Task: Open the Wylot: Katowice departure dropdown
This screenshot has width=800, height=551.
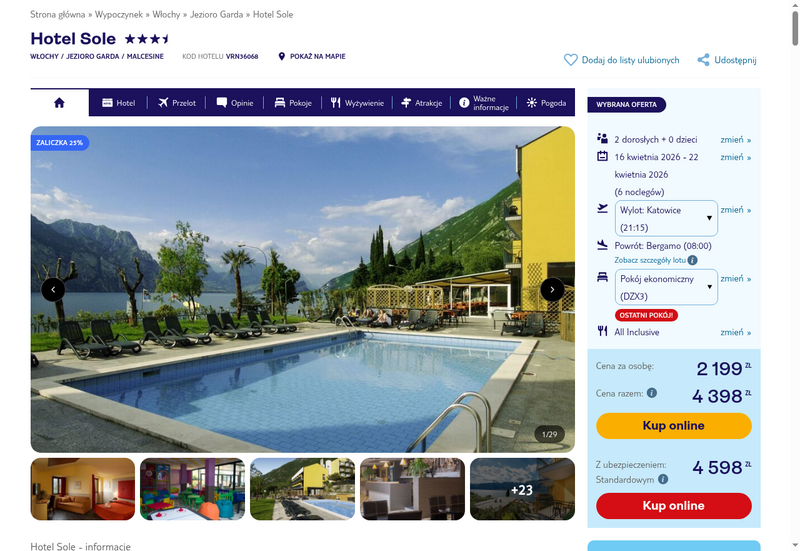Action: pyautogui.click(x=666, y=218)
